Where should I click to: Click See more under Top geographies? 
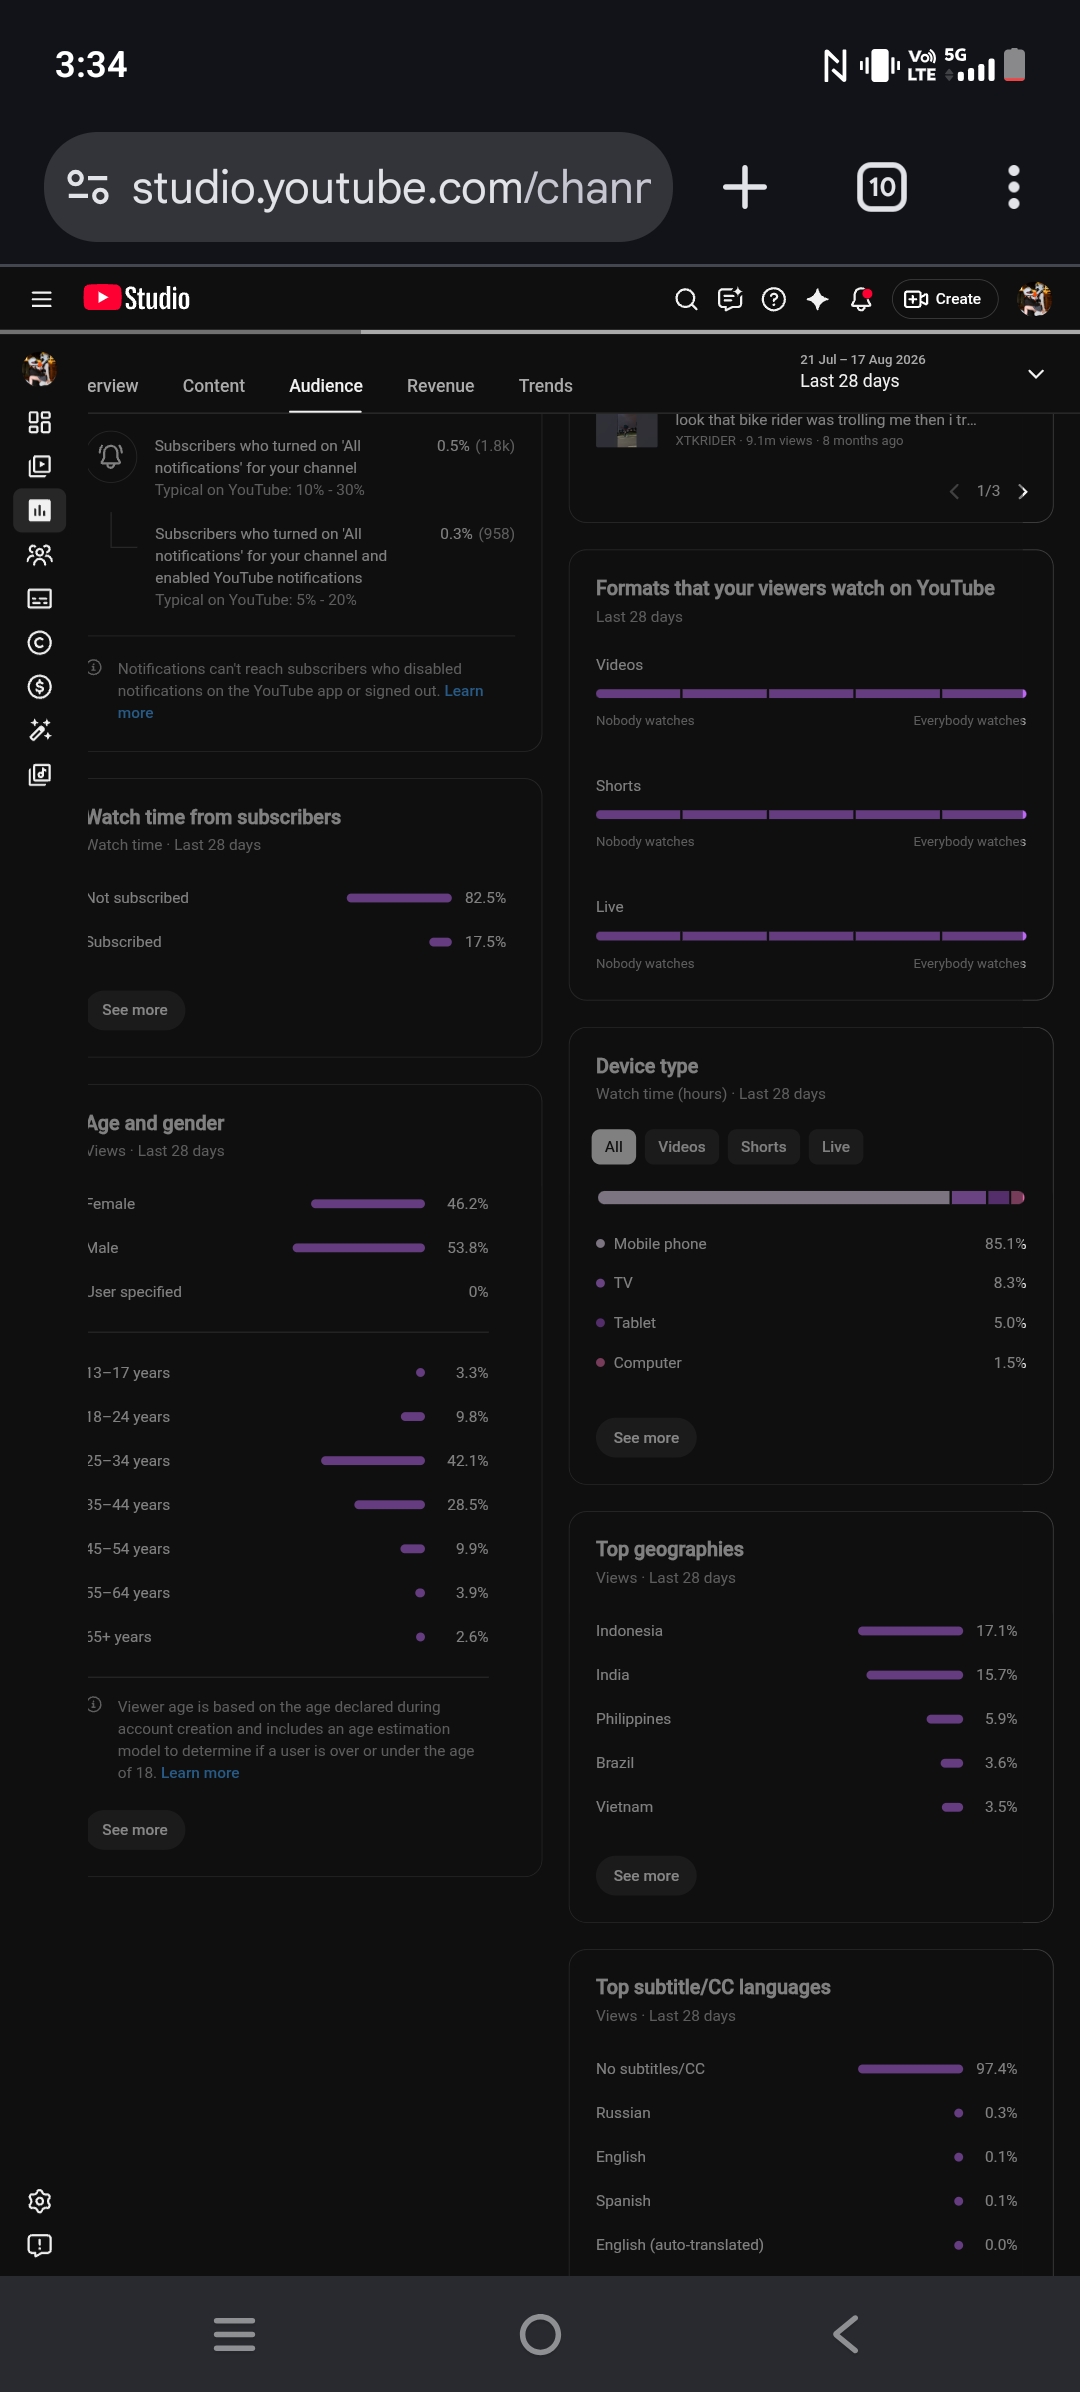point(646,1876)
